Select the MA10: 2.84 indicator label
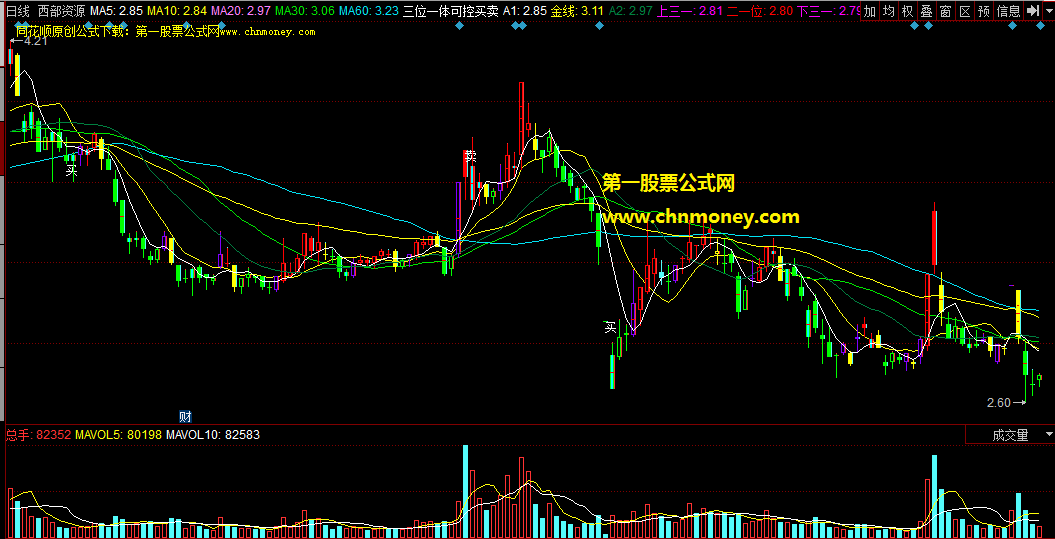The image size is (1055, 539). click(177, 11)
